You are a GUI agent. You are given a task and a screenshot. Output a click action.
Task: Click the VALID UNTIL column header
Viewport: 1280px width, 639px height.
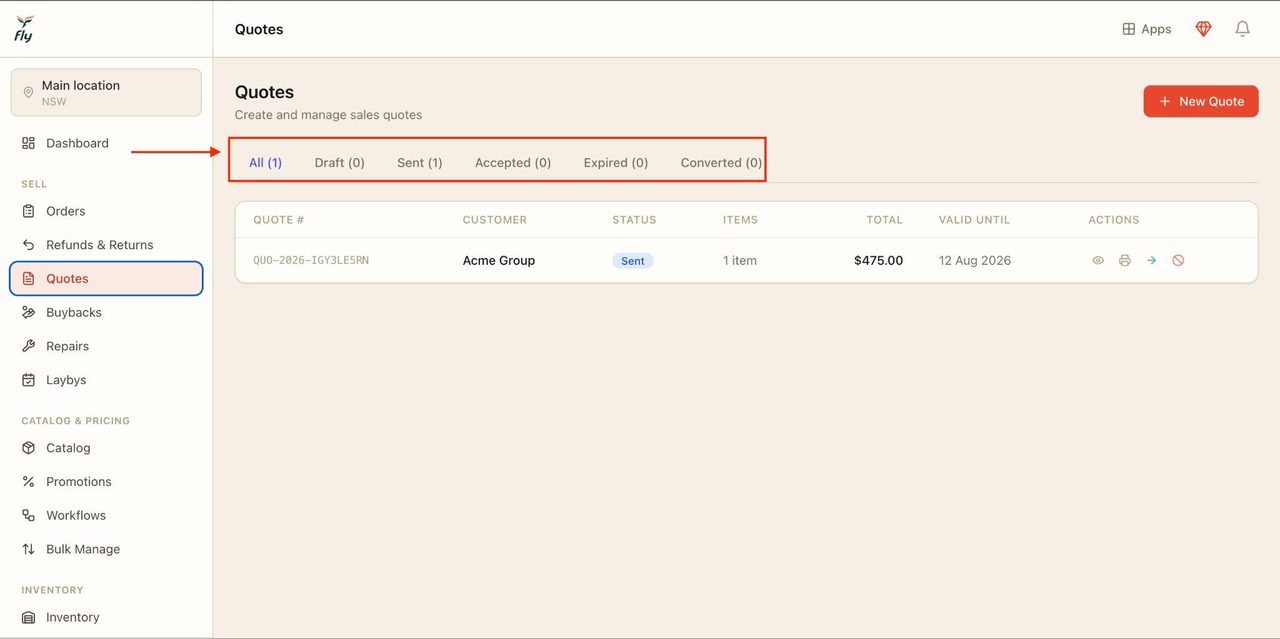click(x=975, y=220)
